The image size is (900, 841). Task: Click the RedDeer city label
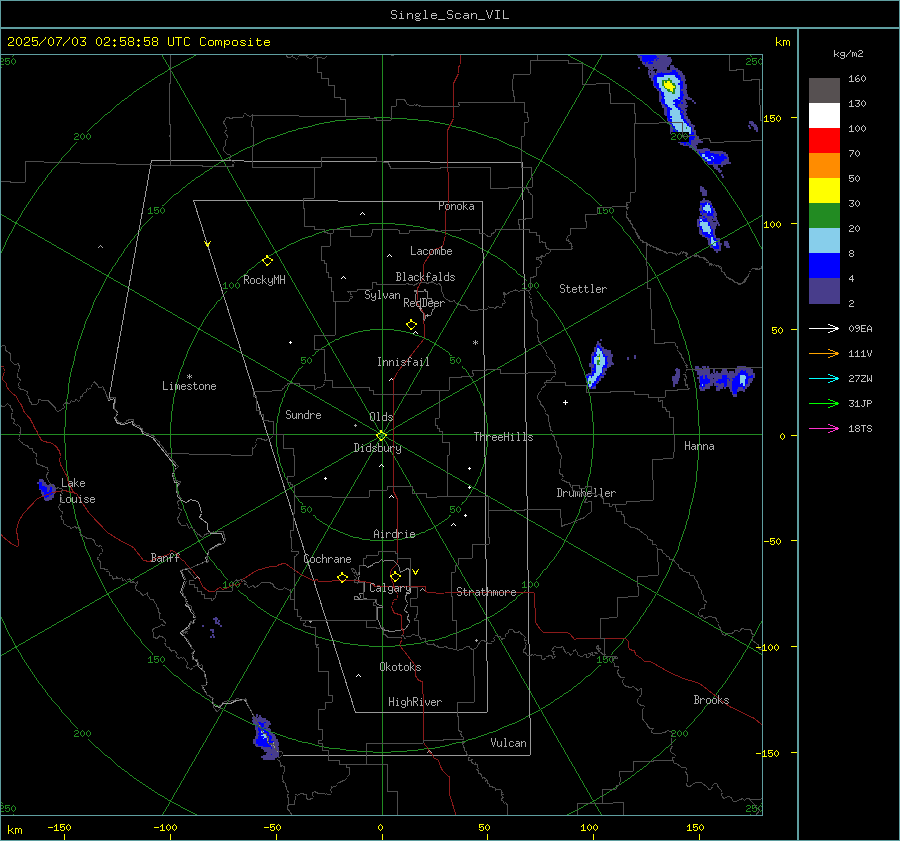pos(424,303)
